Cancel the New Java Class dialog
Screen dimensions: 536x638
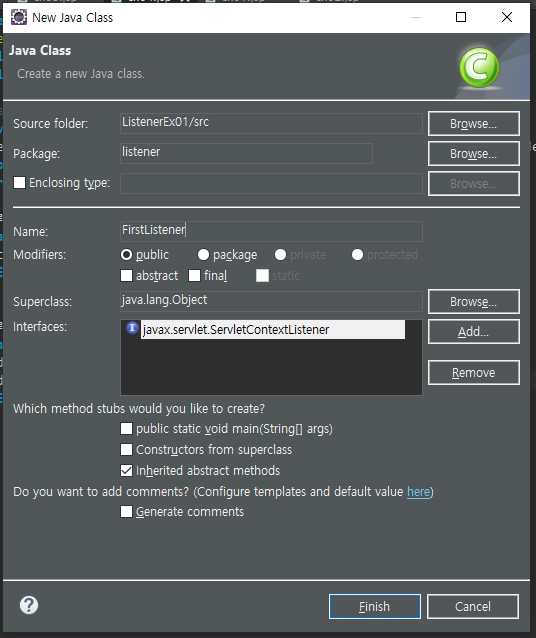tap(473, 606)
